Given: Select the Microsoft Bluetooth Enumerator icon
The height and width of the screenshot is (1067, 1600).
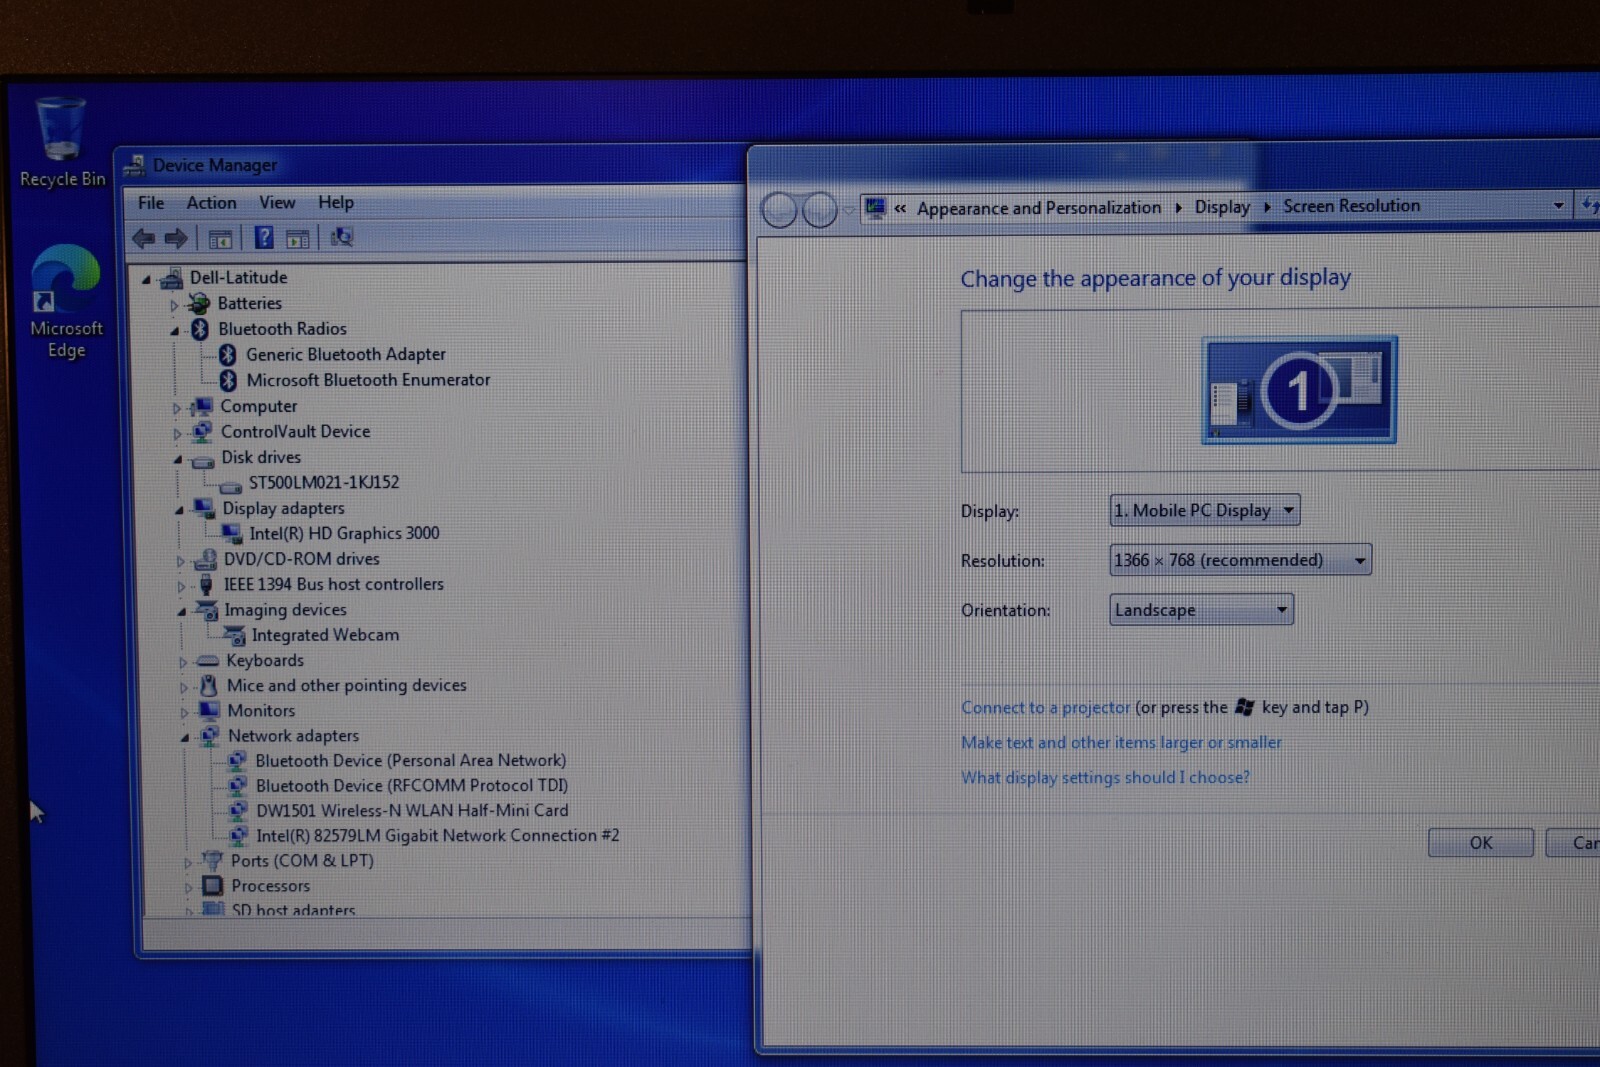Looking at the screenshot, I should [229, 381].
